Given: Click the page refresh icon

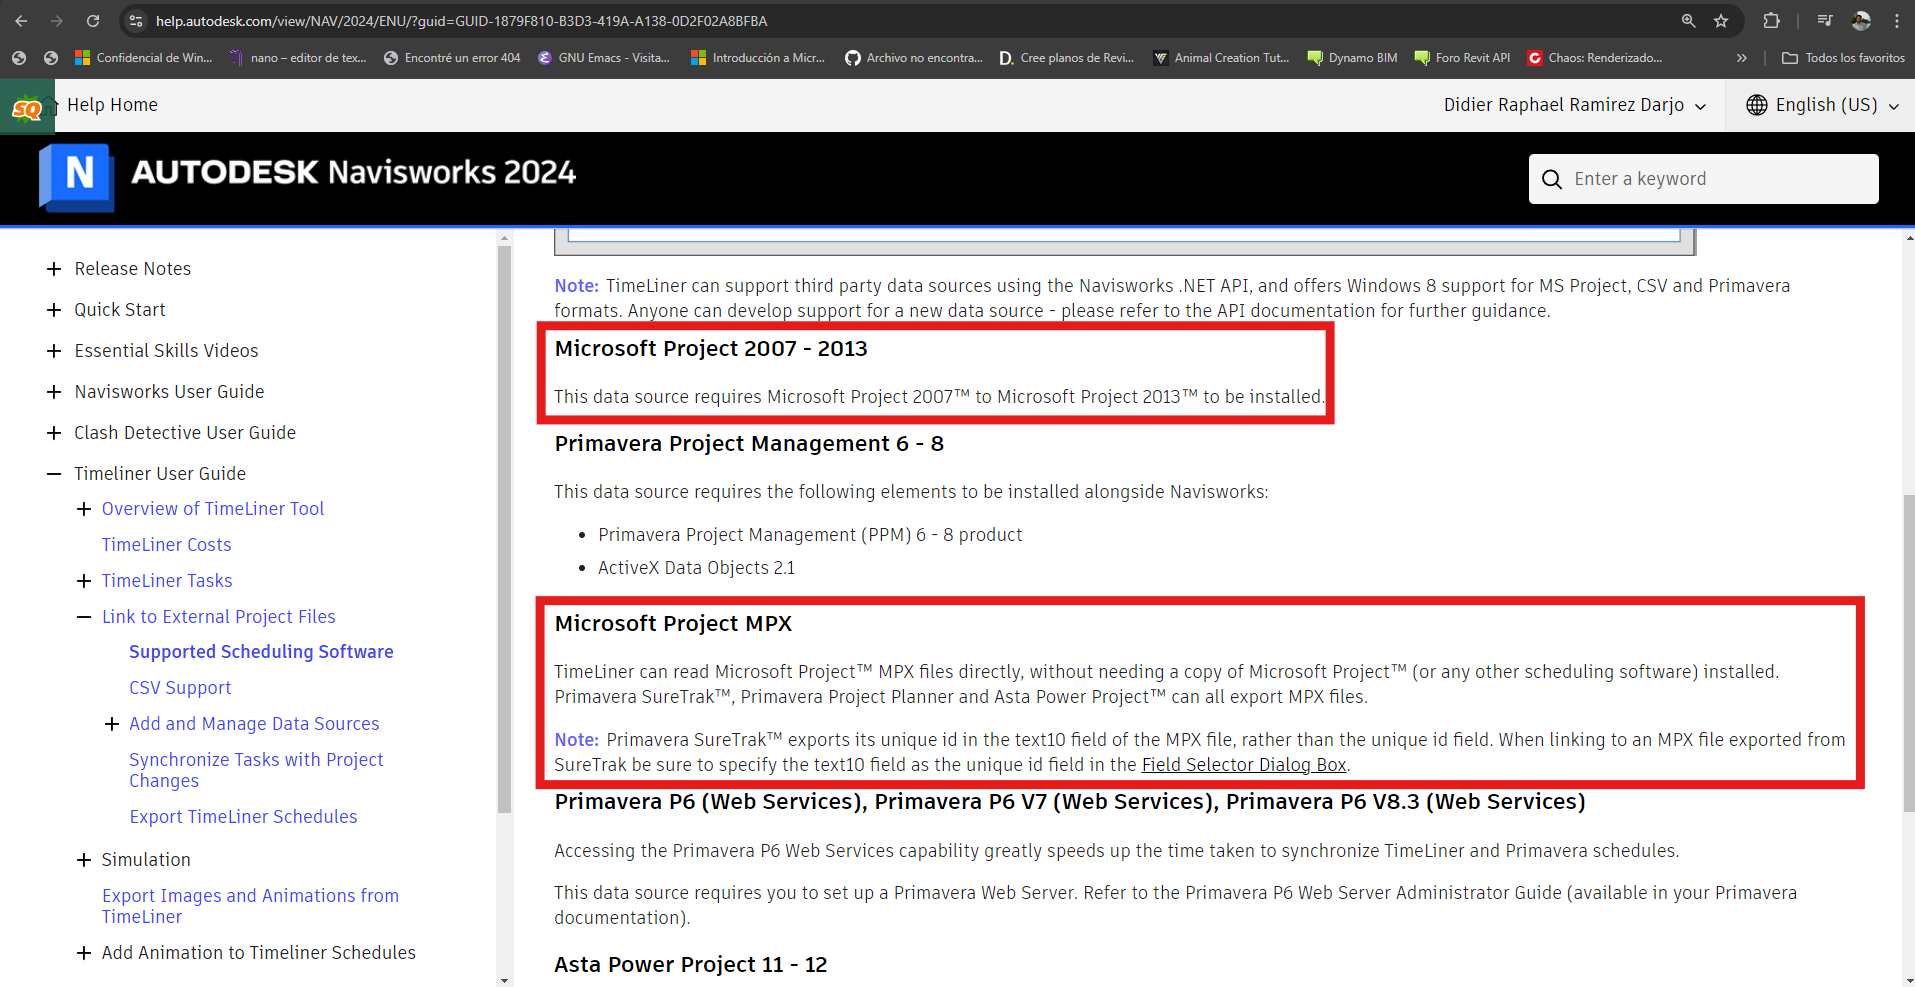Looking at the screenshot, I should pyautogui.click(x=92, y=20).
